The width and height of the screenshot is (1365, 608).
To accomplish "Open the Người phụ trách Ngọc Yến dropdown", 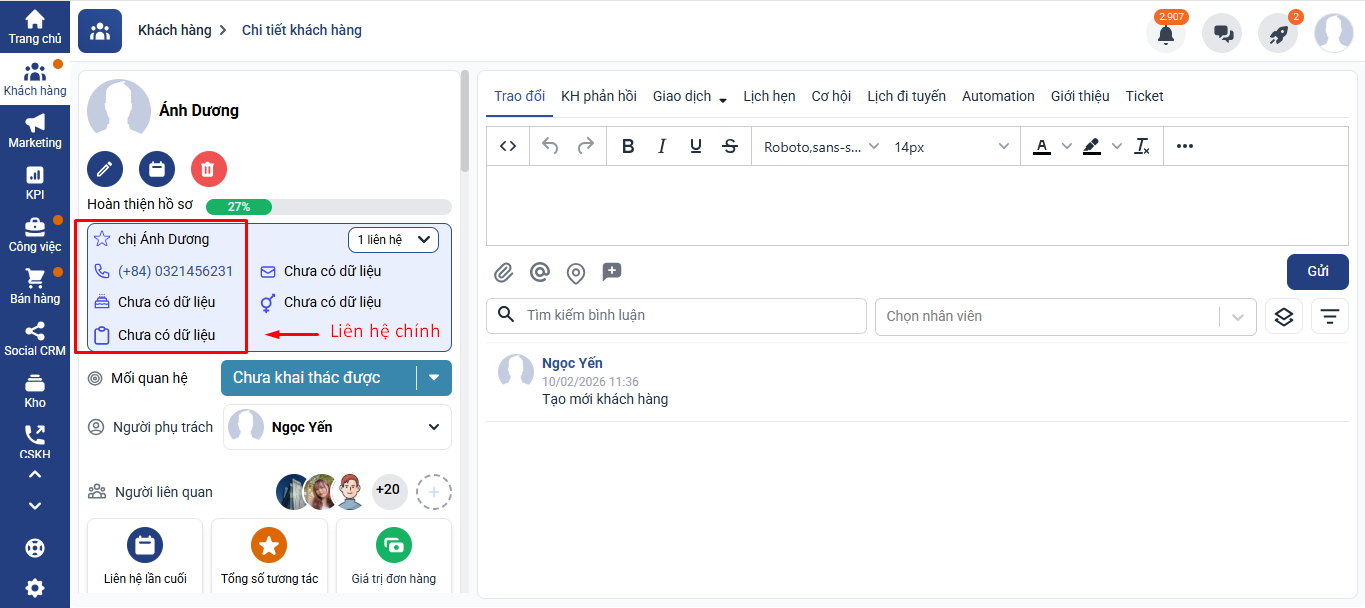I will pyautogui.click(x=337, y=427).
